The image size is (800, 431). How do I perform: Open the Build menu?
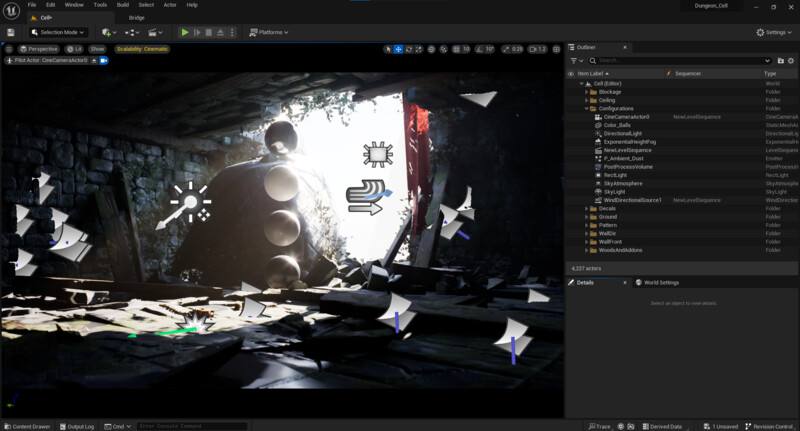[x=122, y=5]
